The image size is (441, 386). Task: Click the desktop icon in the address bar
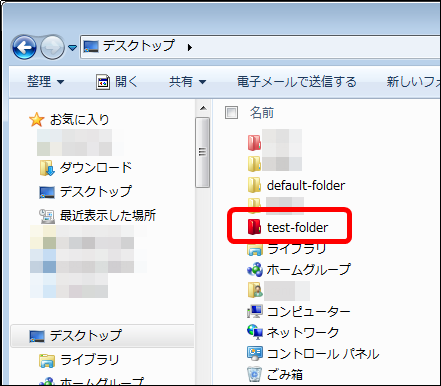click(91, 46)
